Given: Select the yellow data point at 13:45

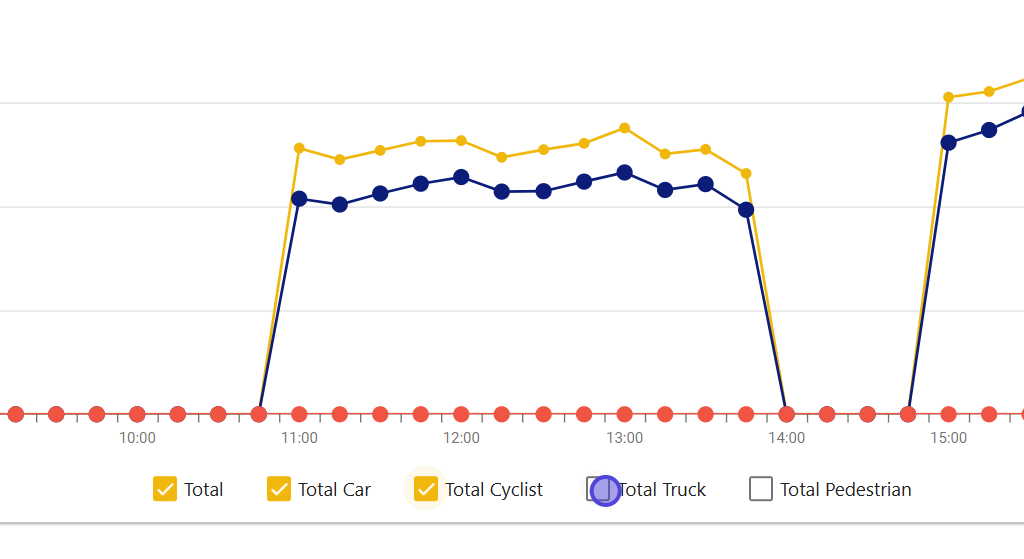Looking at the screenshot, I should (746, 173).
